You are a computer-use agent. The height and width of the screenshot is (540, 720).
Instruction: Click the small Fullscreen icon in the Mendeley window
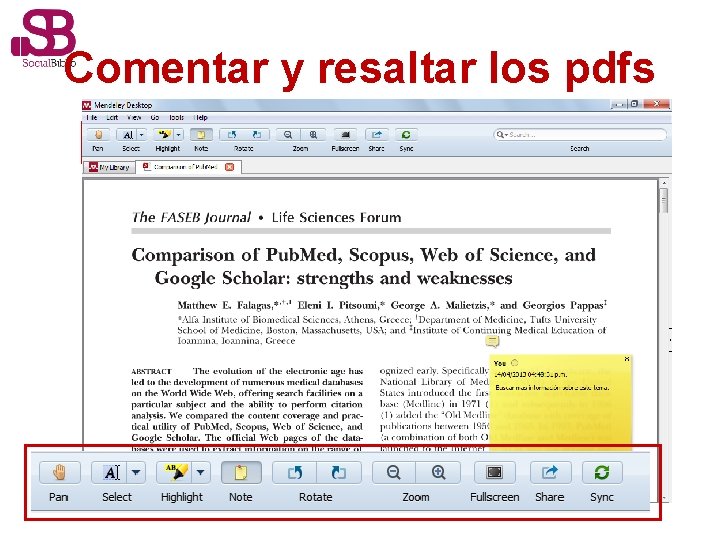345,135
